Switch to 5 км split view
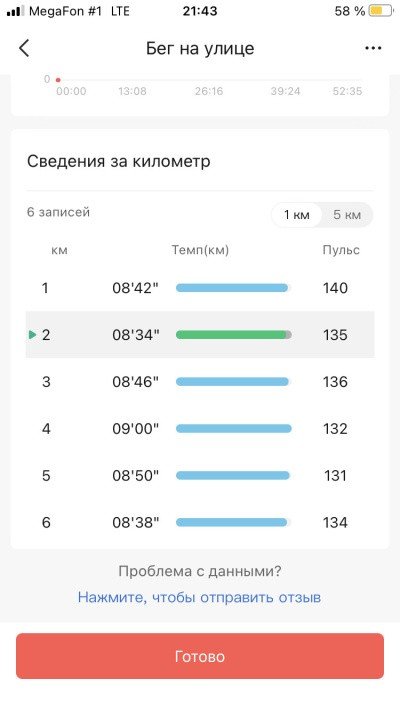The height and width of the screenshot is (711, 400). pos(347,214)
